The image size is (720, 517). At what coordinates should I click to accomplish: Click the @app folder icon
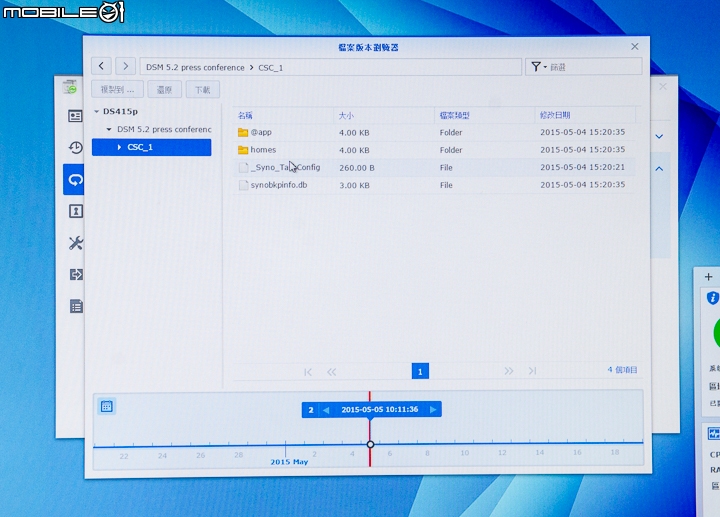[243, 133]
